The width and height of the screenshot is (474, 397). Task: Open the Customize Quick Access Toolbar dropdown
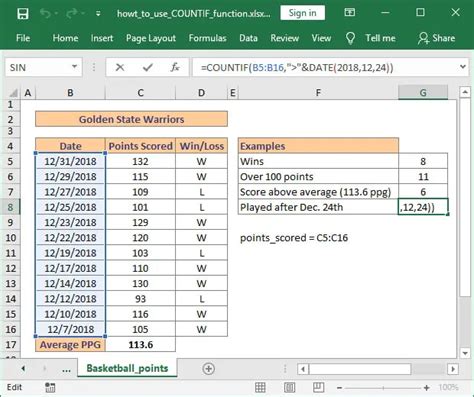pos(98,14)
